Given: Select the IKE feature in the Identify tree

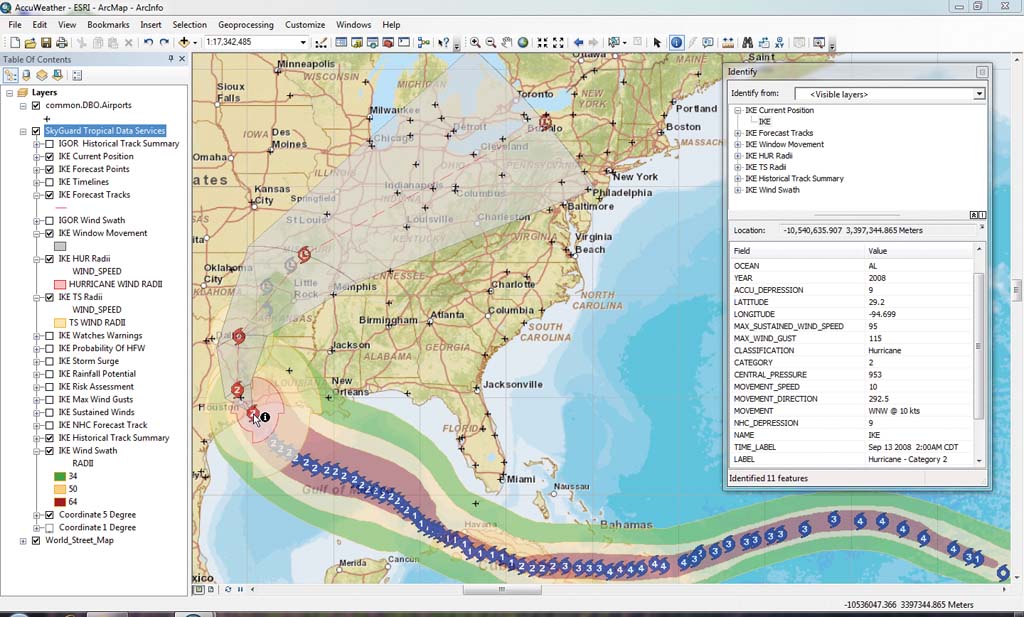Looking at the screenshot, I should [765, 121].
